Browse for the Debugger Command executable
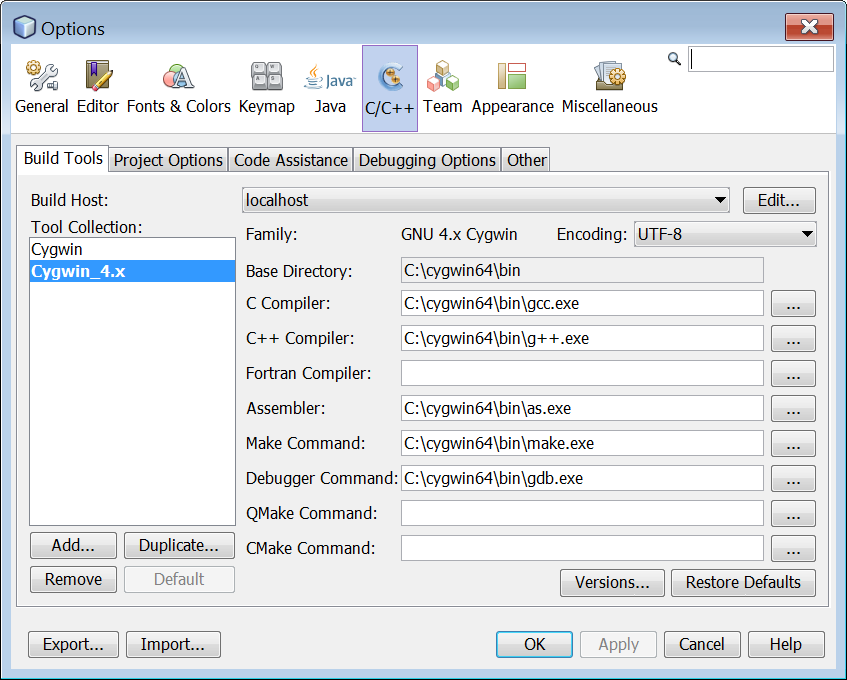This screenshot has width=847, height=680. coord(793,479)
